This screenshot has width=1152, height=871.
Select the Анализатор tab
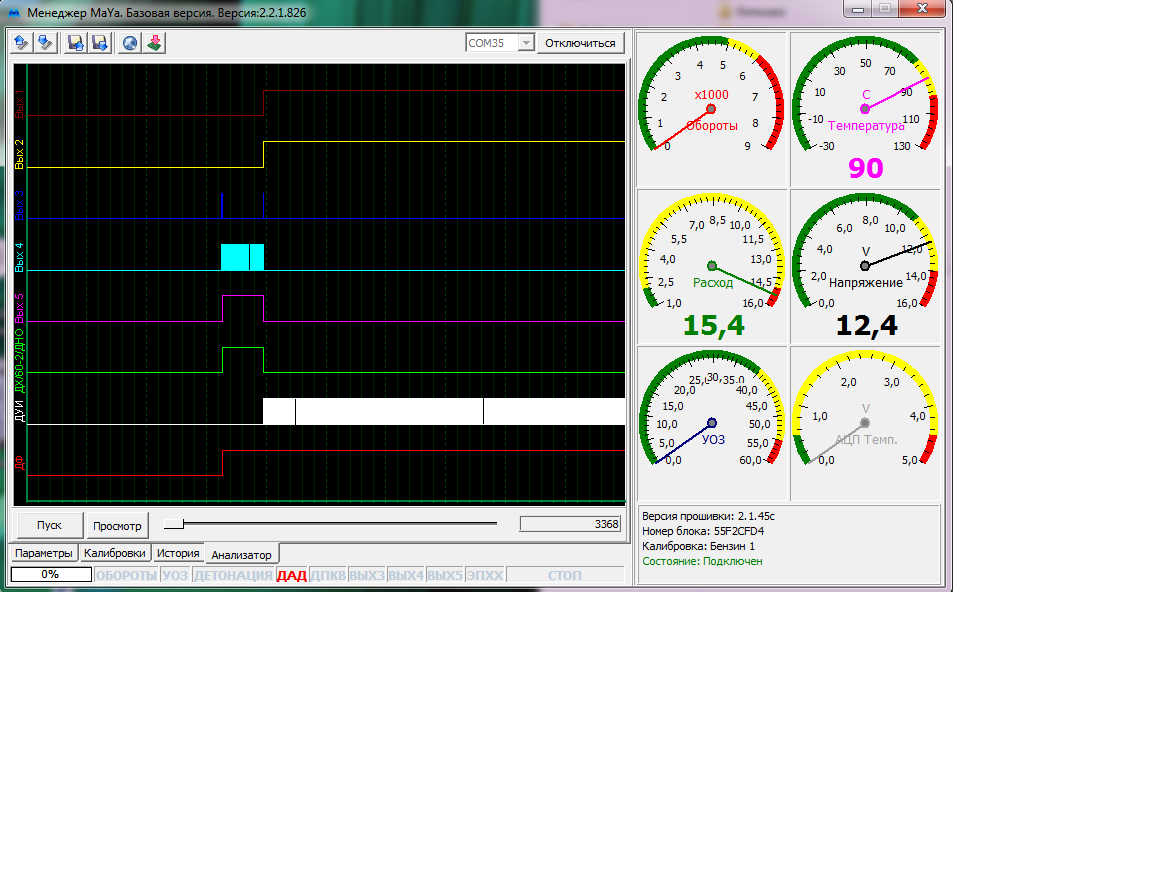click(x=242, y=554)
